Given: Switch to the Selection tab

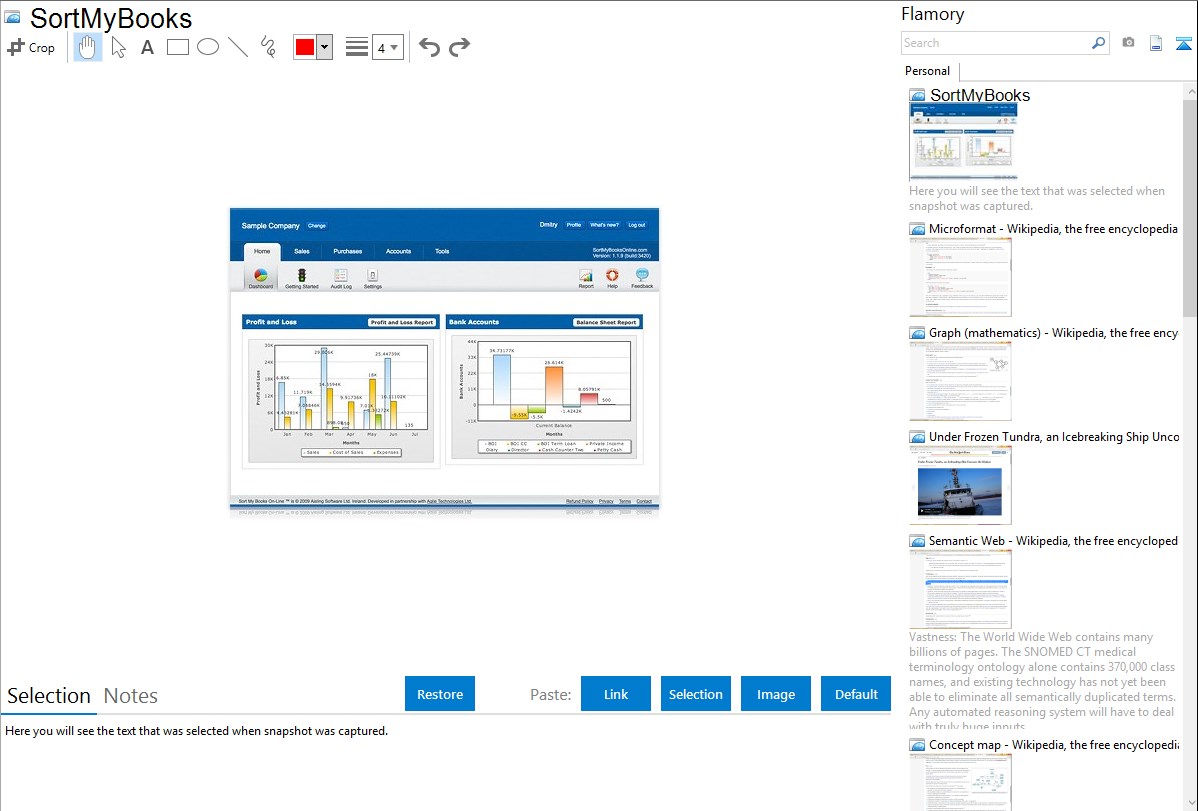Looking at the screenshot, I should pos(49,696).
